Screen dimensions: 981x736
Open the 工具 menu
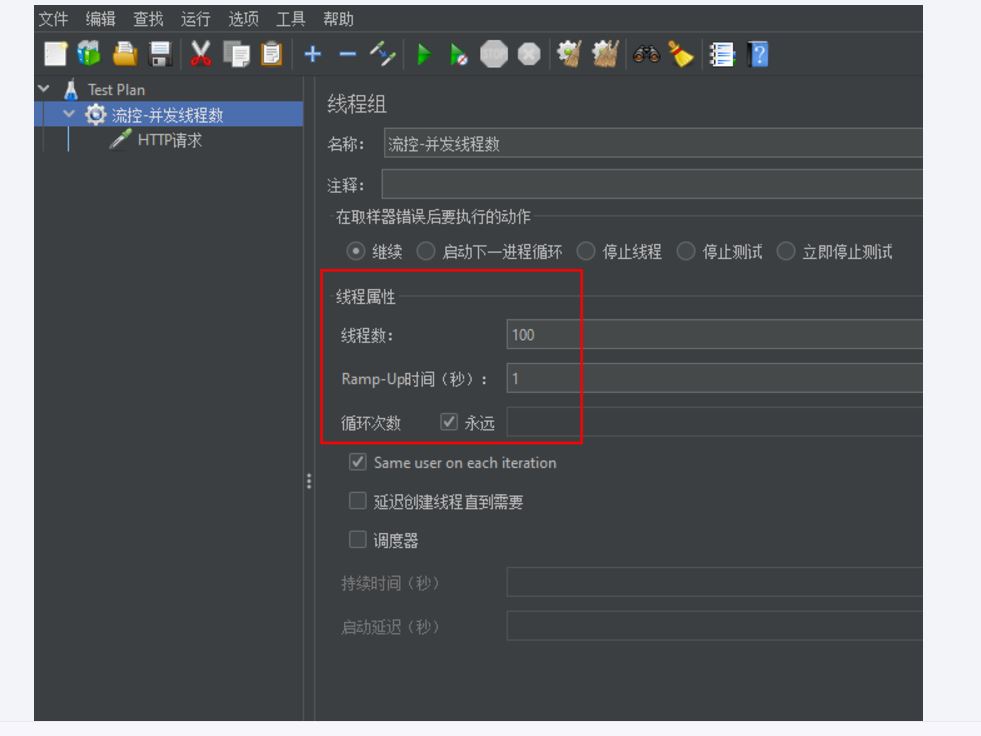291,19
